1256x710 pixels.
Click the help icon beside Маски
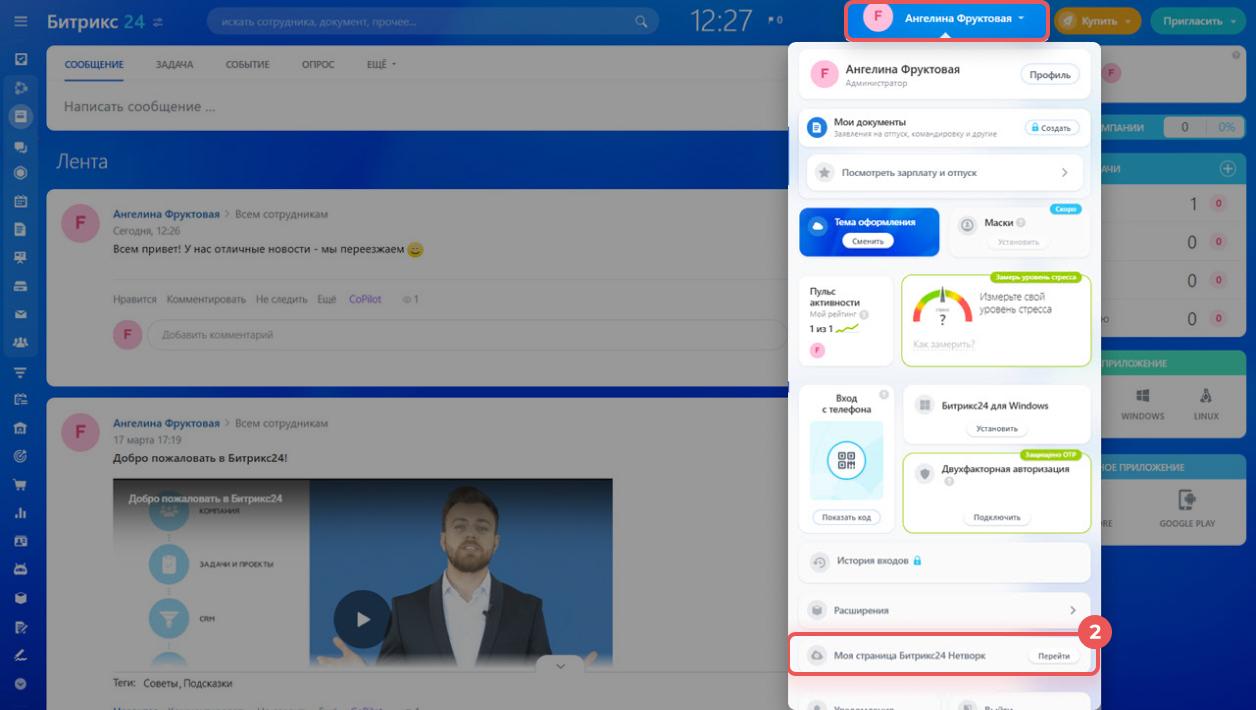(1021, 223)
